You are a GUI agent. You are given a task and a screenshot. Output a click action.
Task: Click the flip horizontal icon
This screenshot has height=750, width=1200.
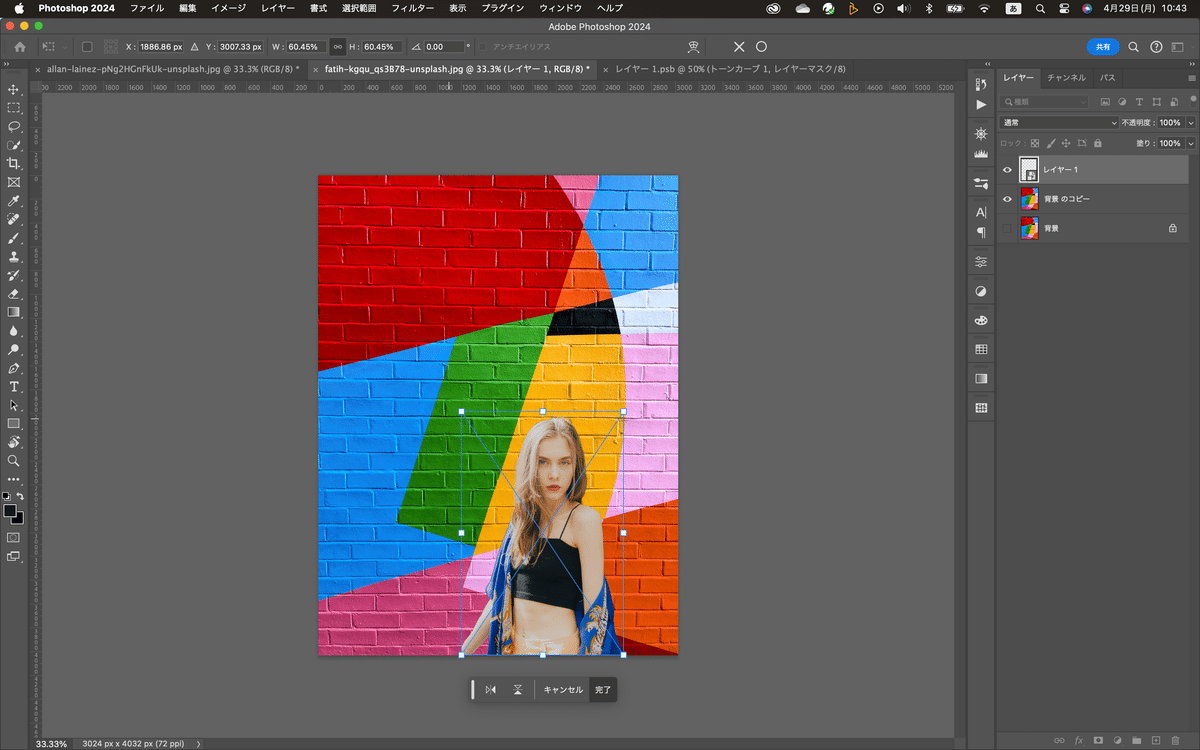(x=490, y=690)
